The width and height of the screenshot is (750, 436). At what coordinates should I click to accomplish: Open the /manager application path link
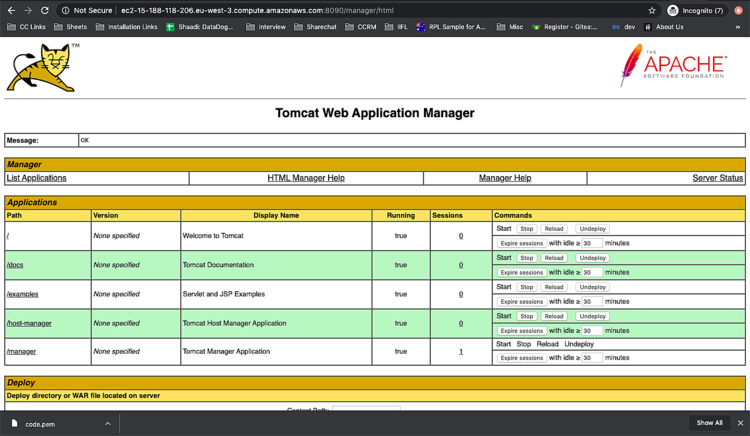click(21, 352)
